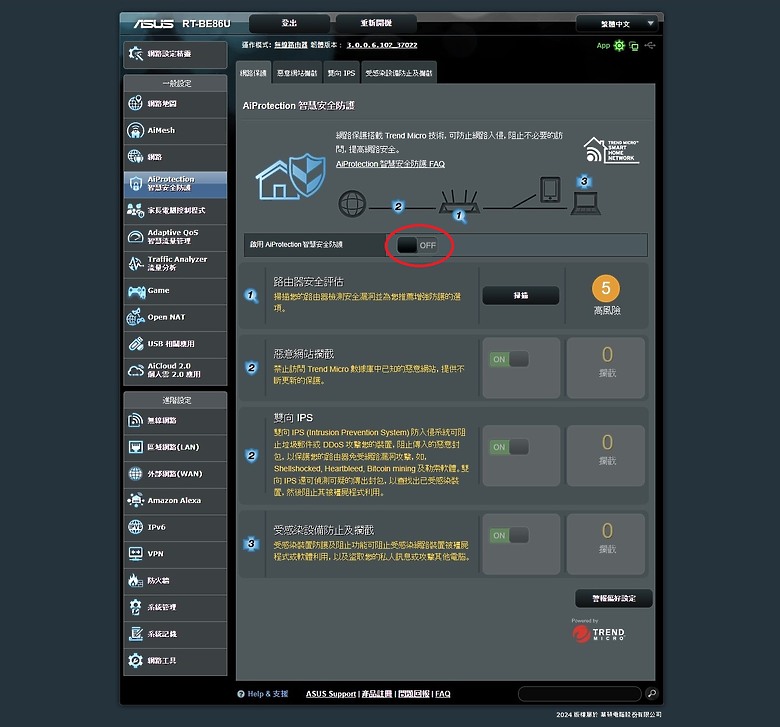Viewport: 780px width, 727px height.
Task: Click the malicious sites blocked count 0
Action: (607, 355)
